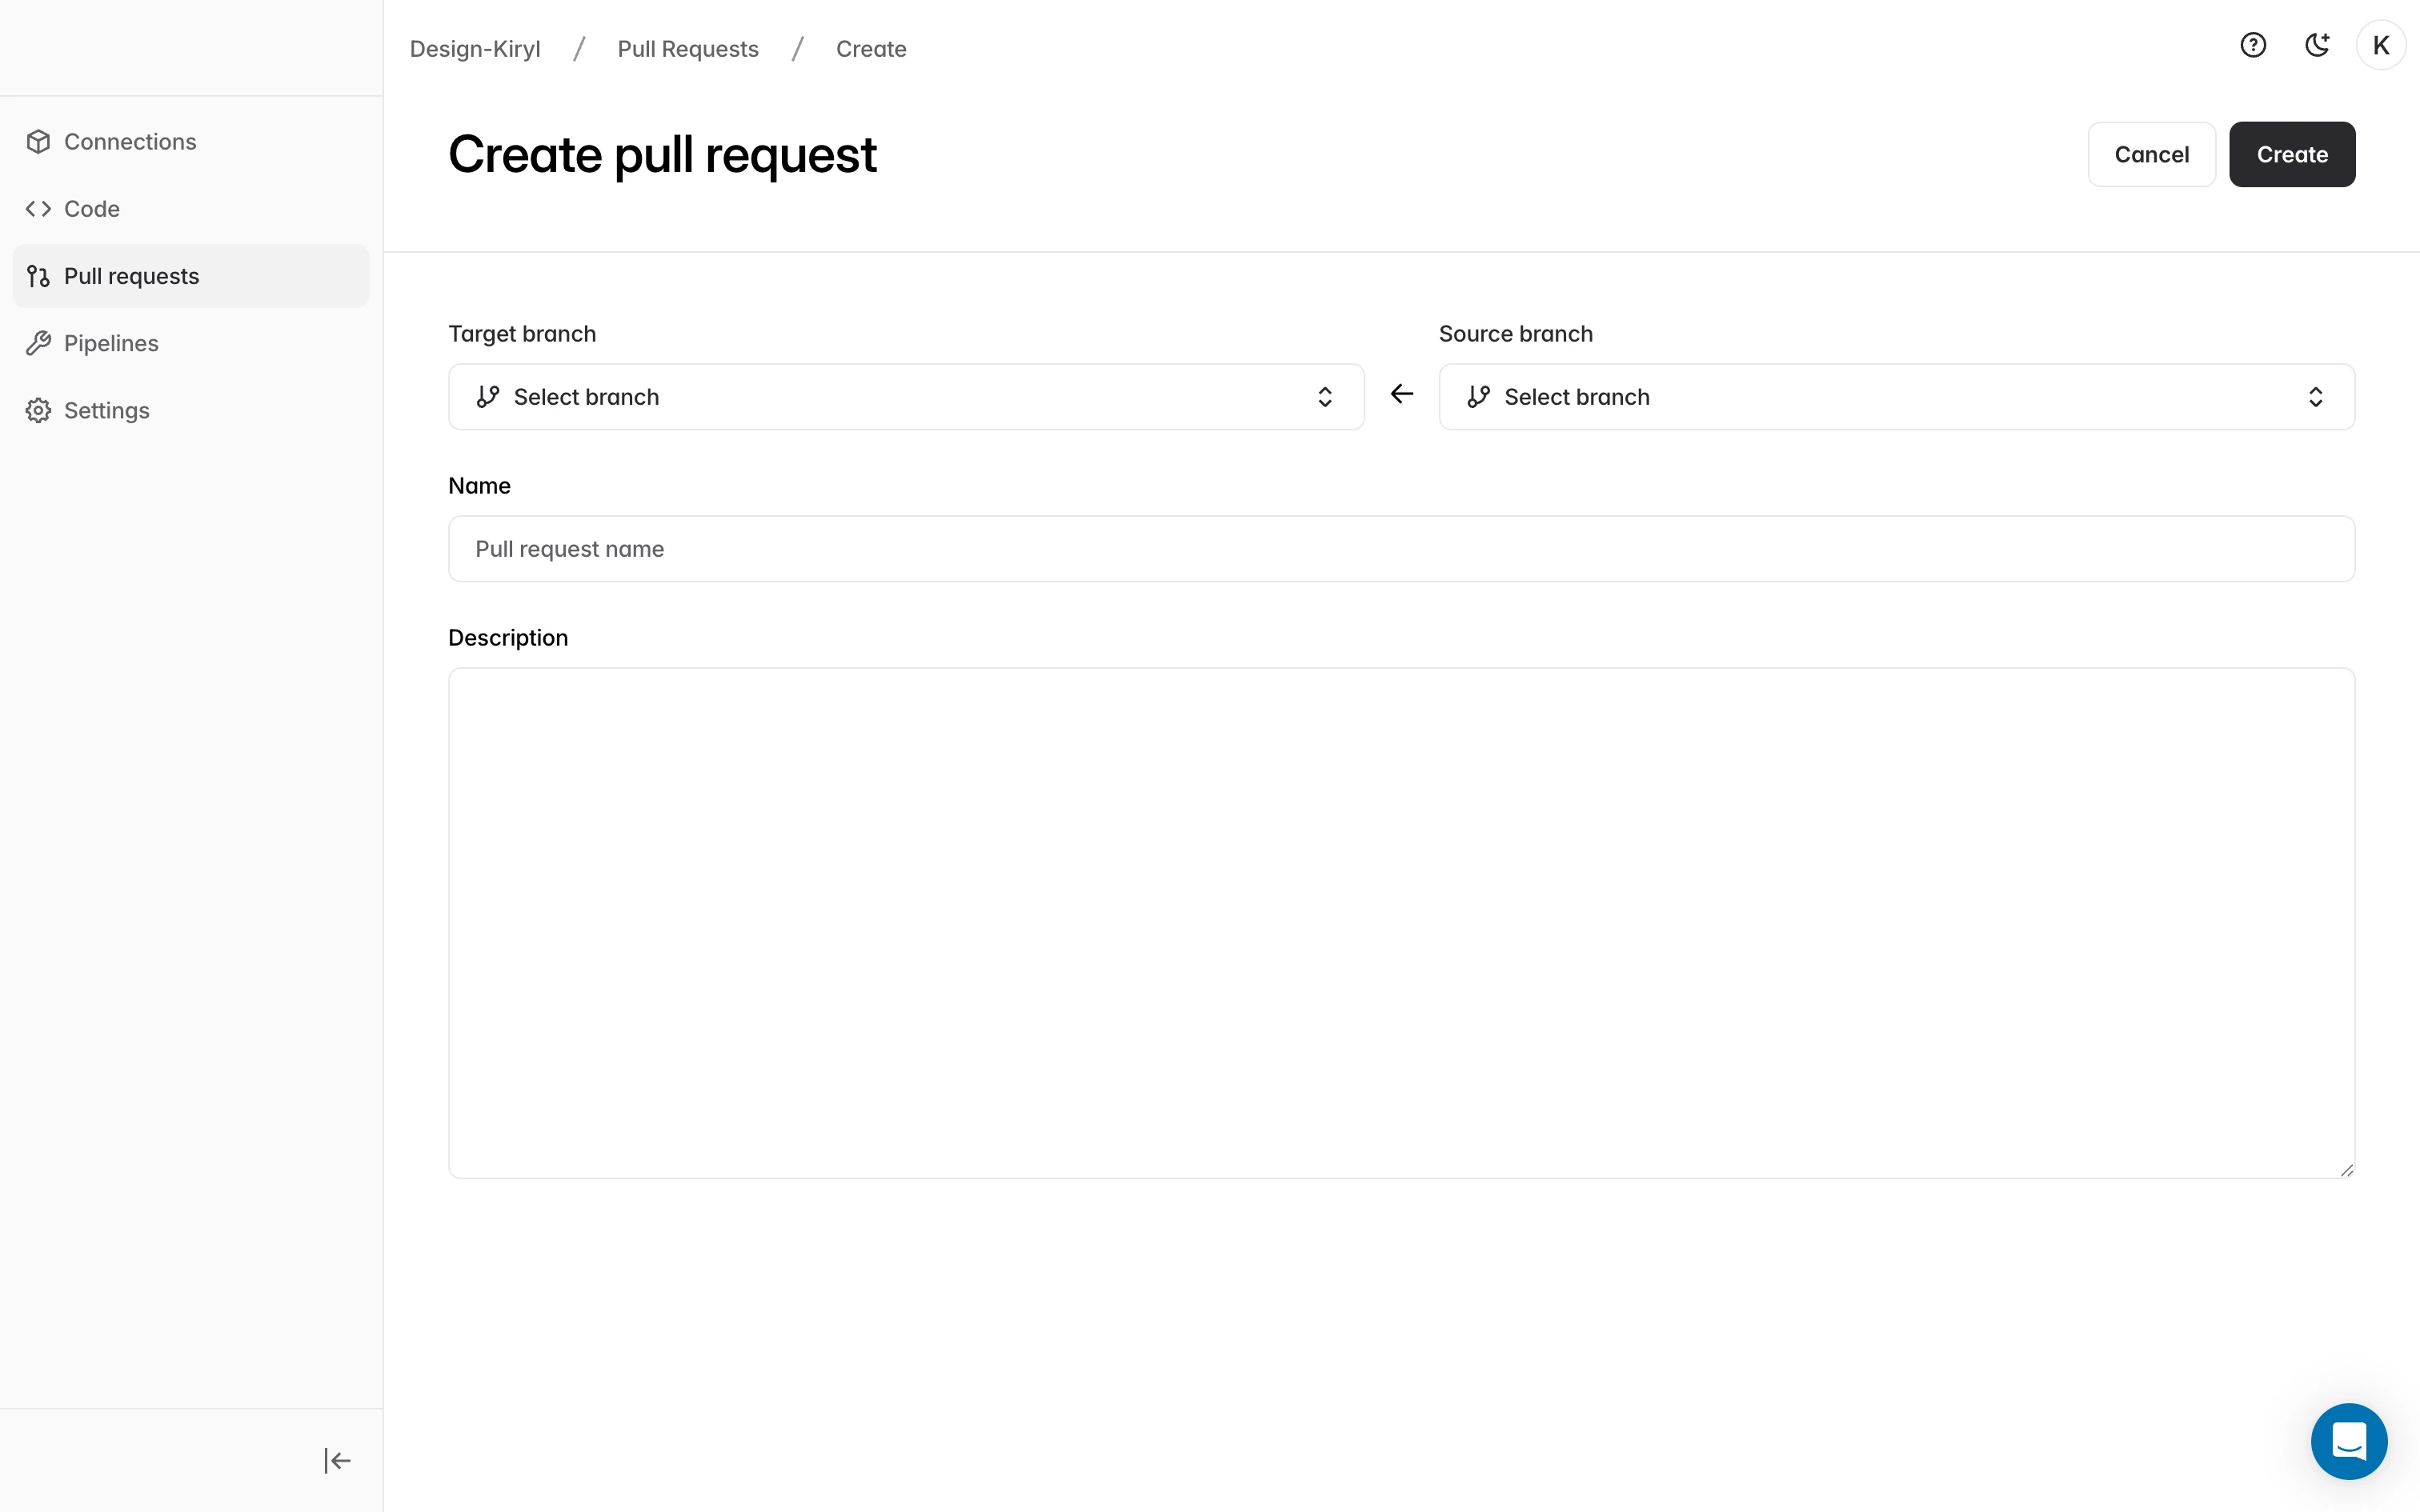
Task: Click inside the Description text area
Action: [x=1400, y=922]
